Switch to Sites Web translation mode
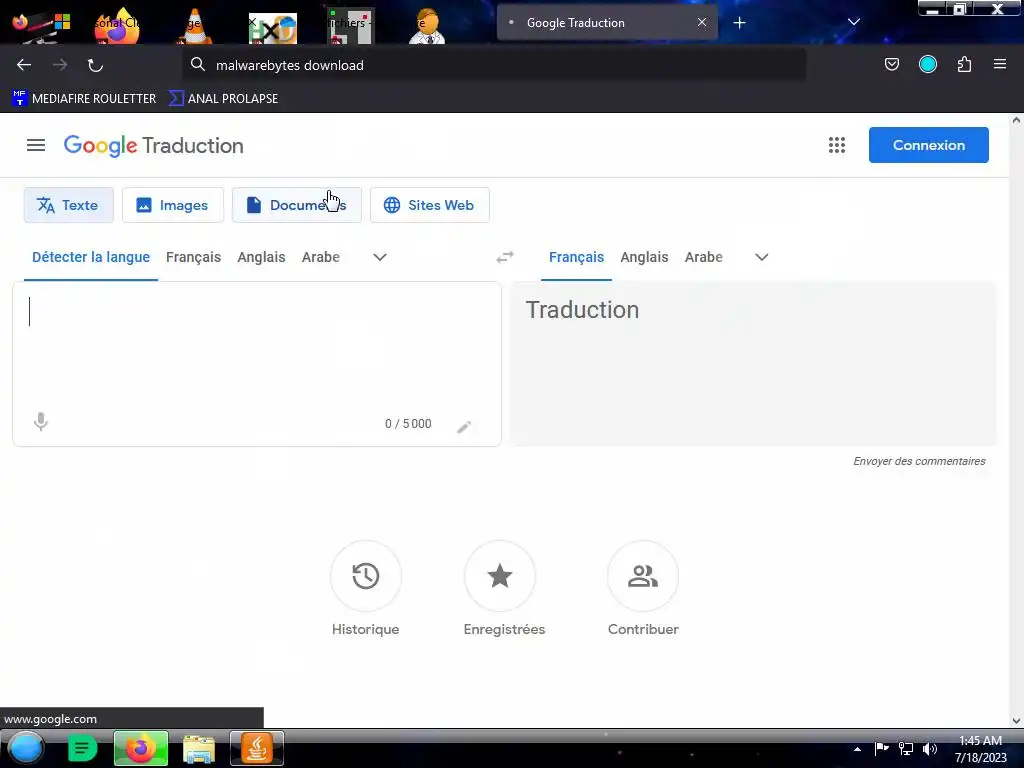This screenshot has width=1024, height=768. click(x=429, y=205)
